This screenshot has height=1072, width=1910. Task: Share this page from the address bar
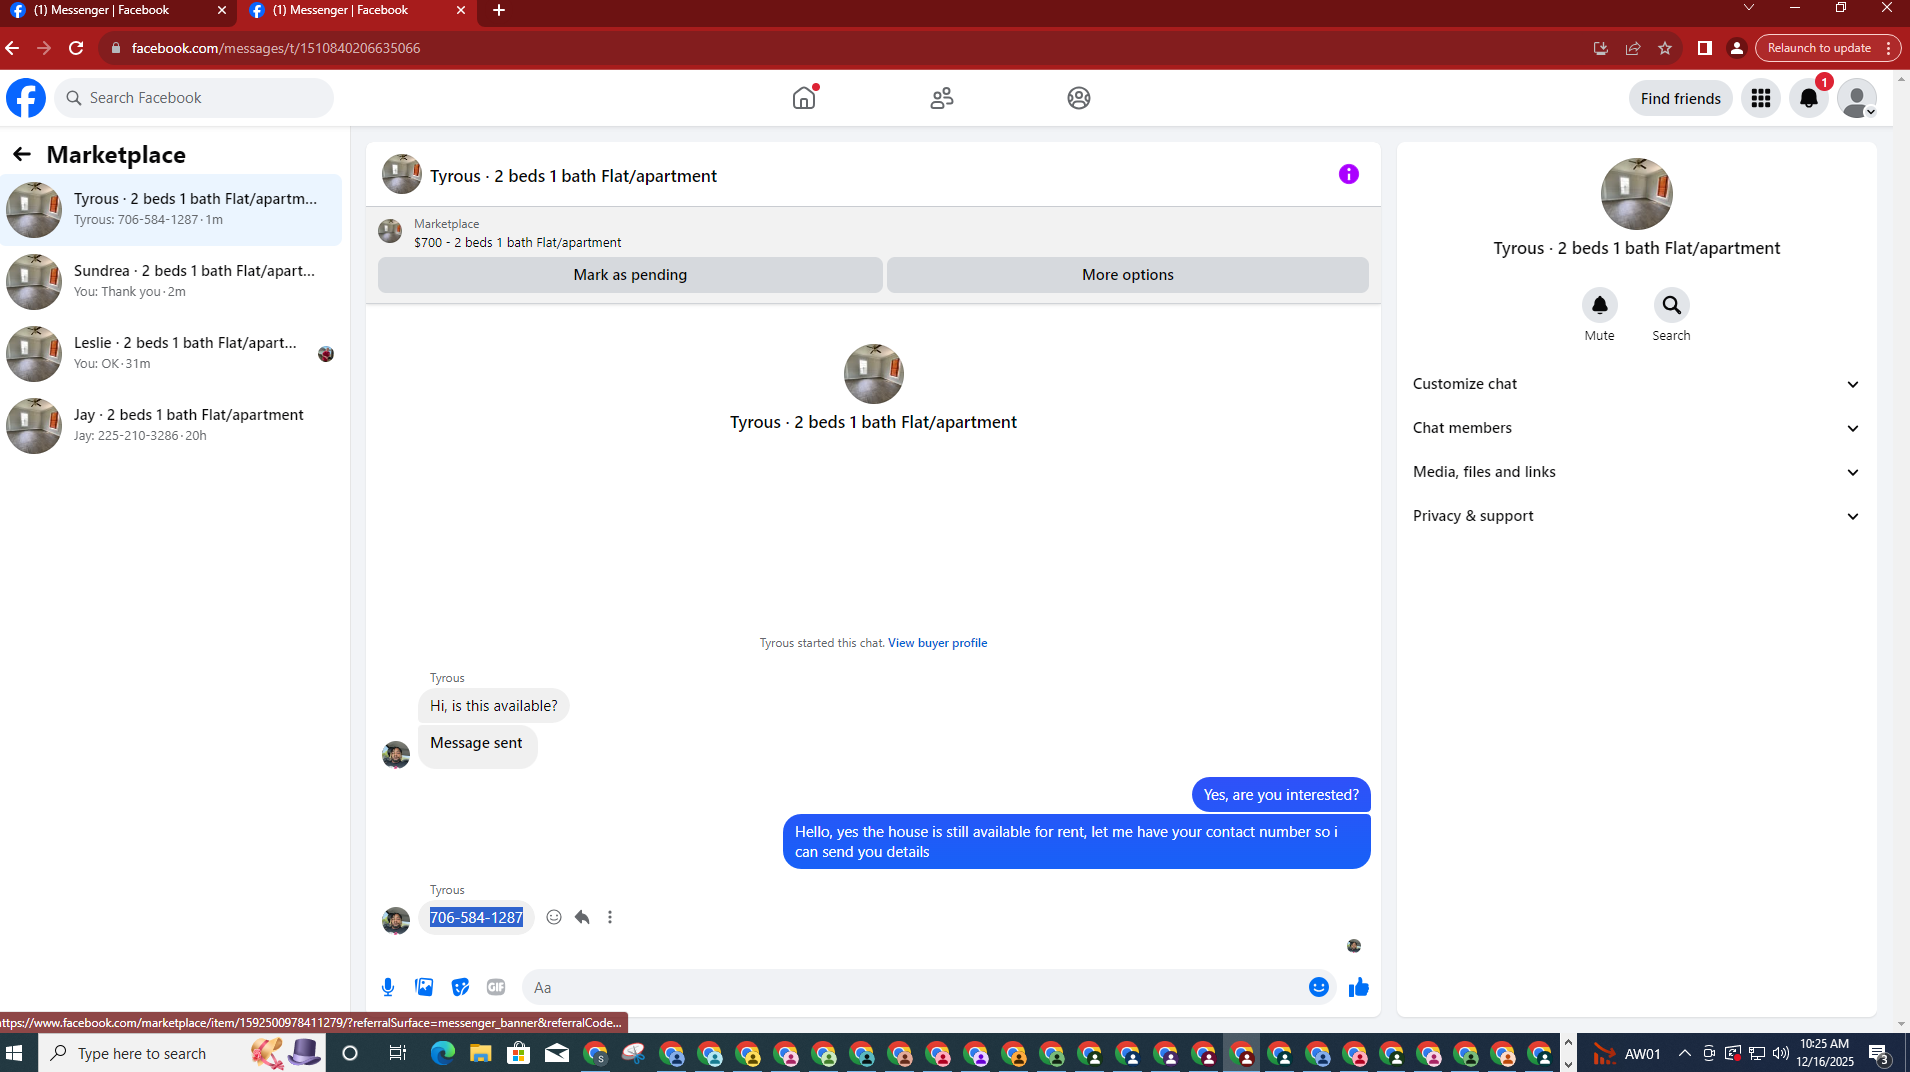(x=1633, y=48)
